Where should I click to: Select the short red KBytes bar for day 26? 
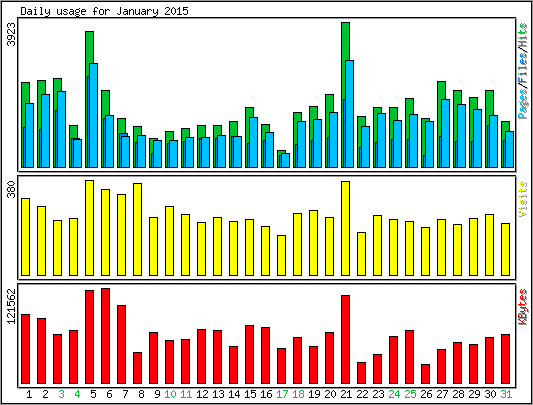tap(425, 374)
